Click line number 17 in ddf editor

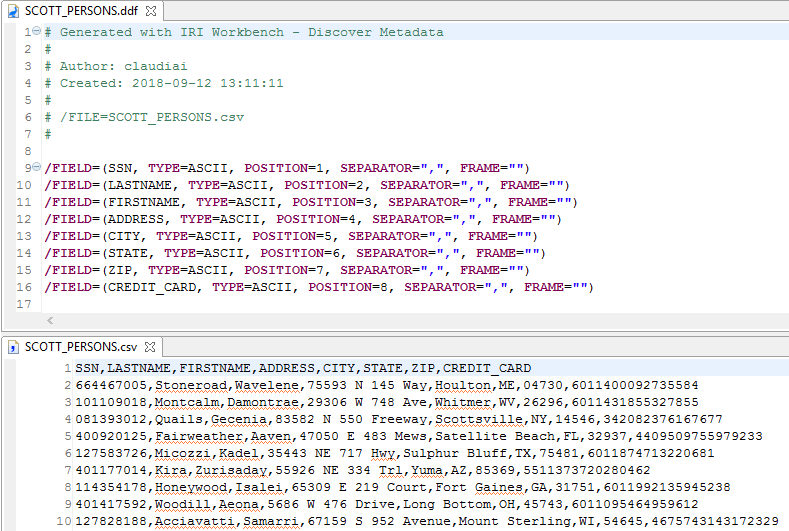[24, 305]
